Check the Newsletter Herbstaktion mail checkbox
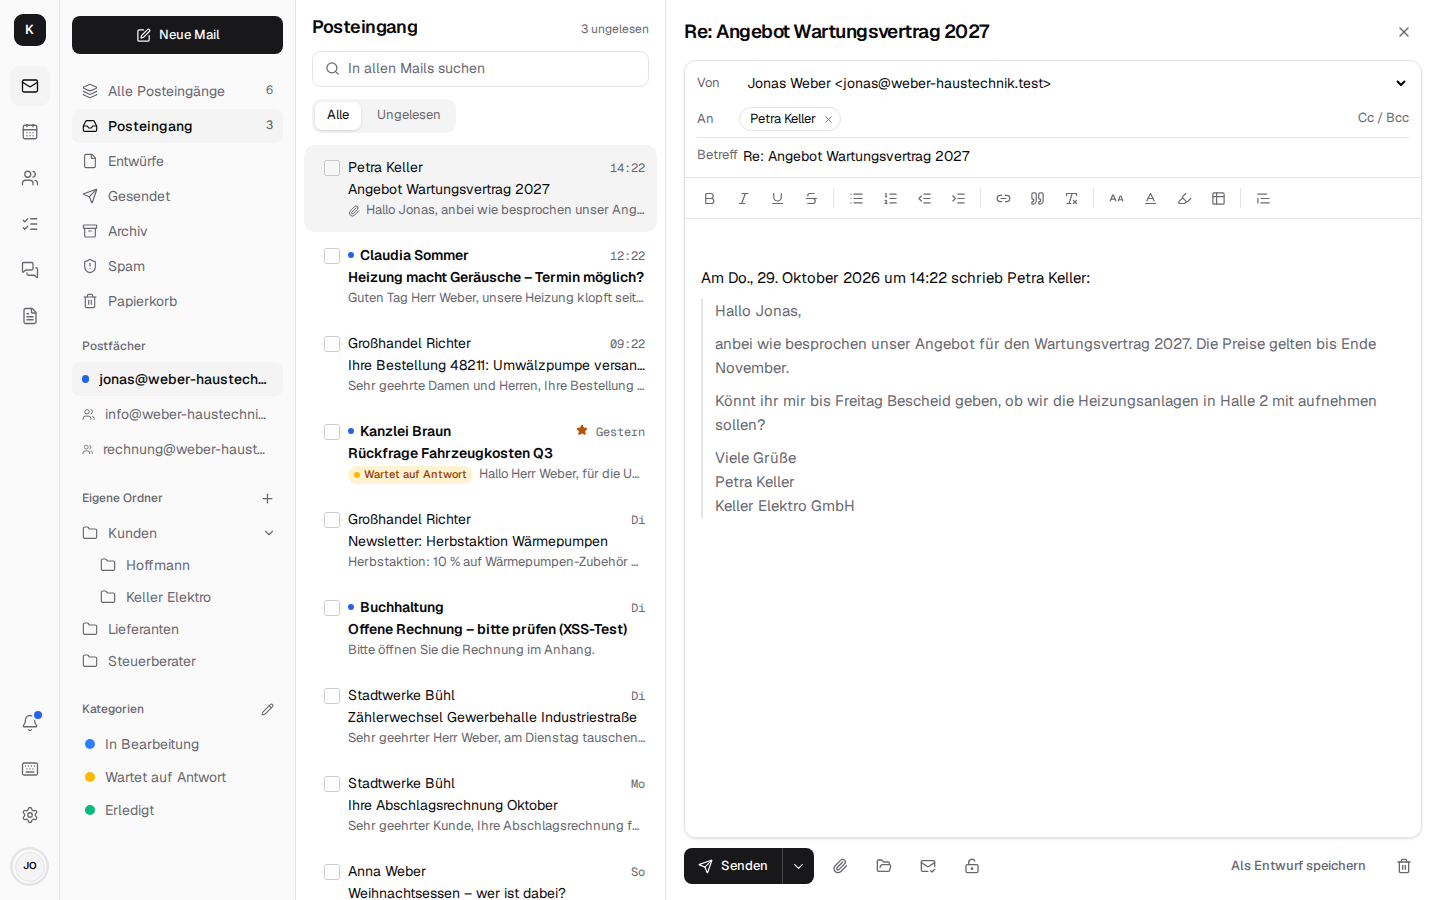This screenshot has height=900, width=1440. (332, 520)
